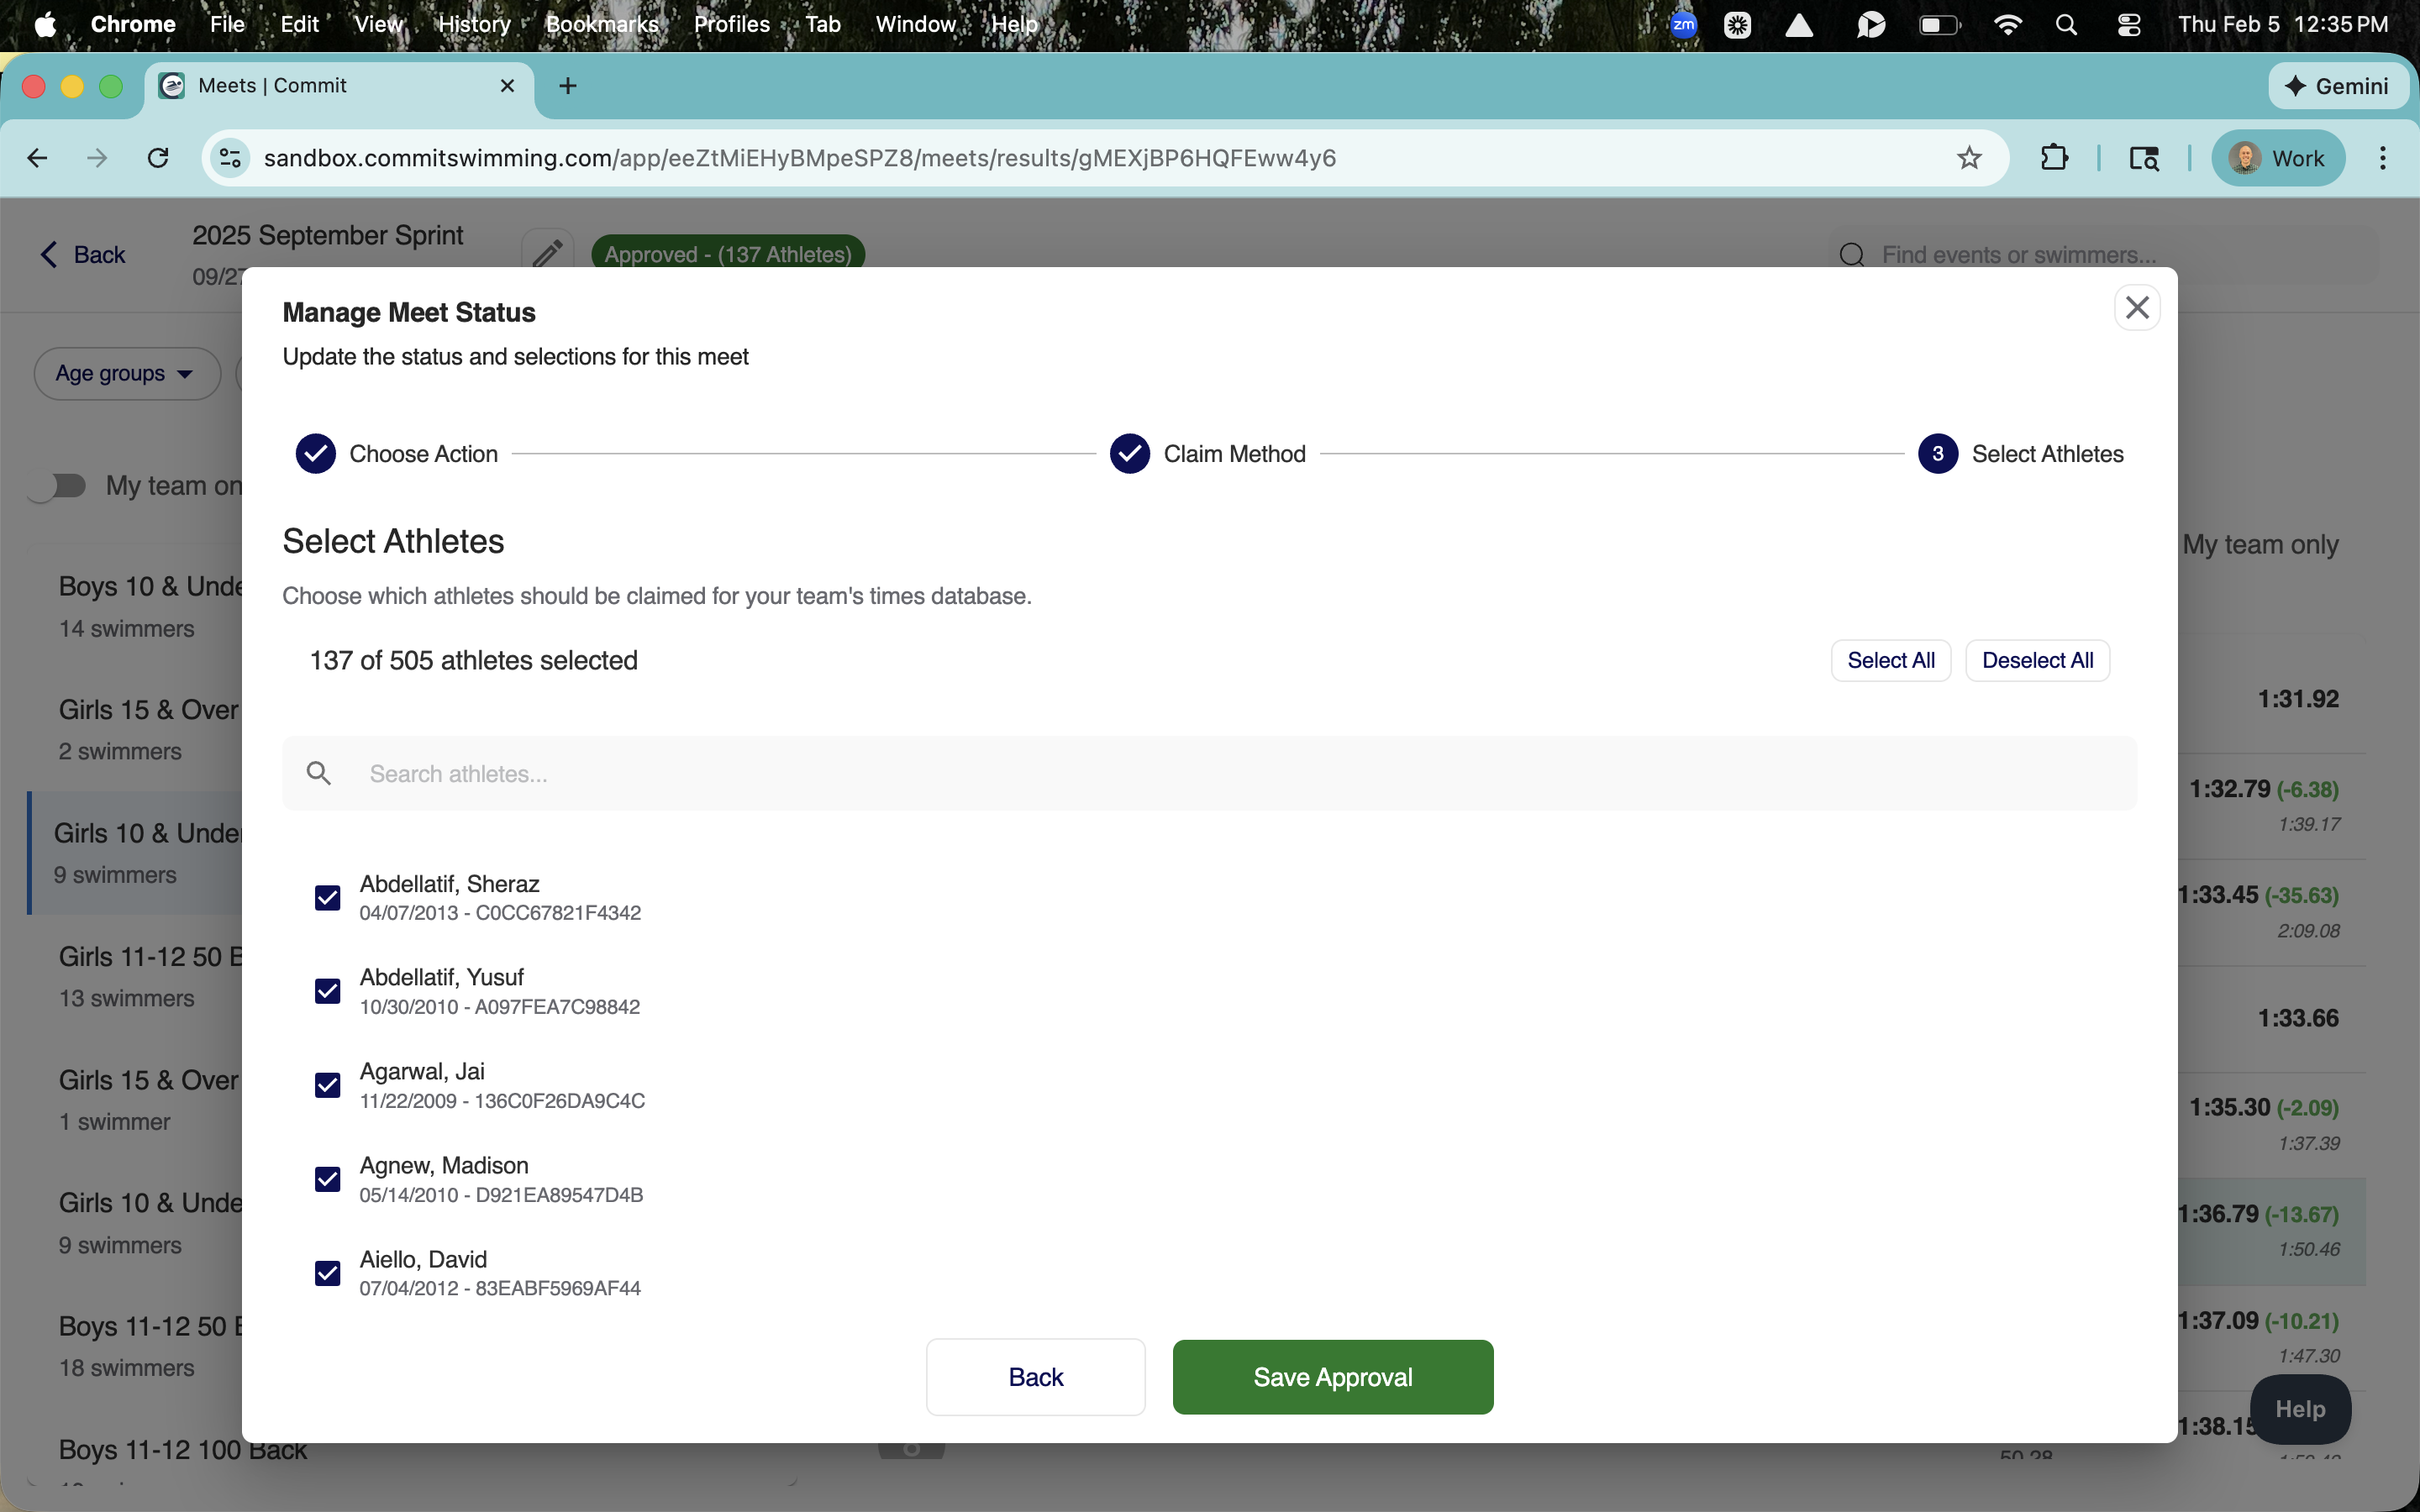Open Chrome extensions puzzle icon
The width and height of the screenshot is (2420, 1512).
2053,158
